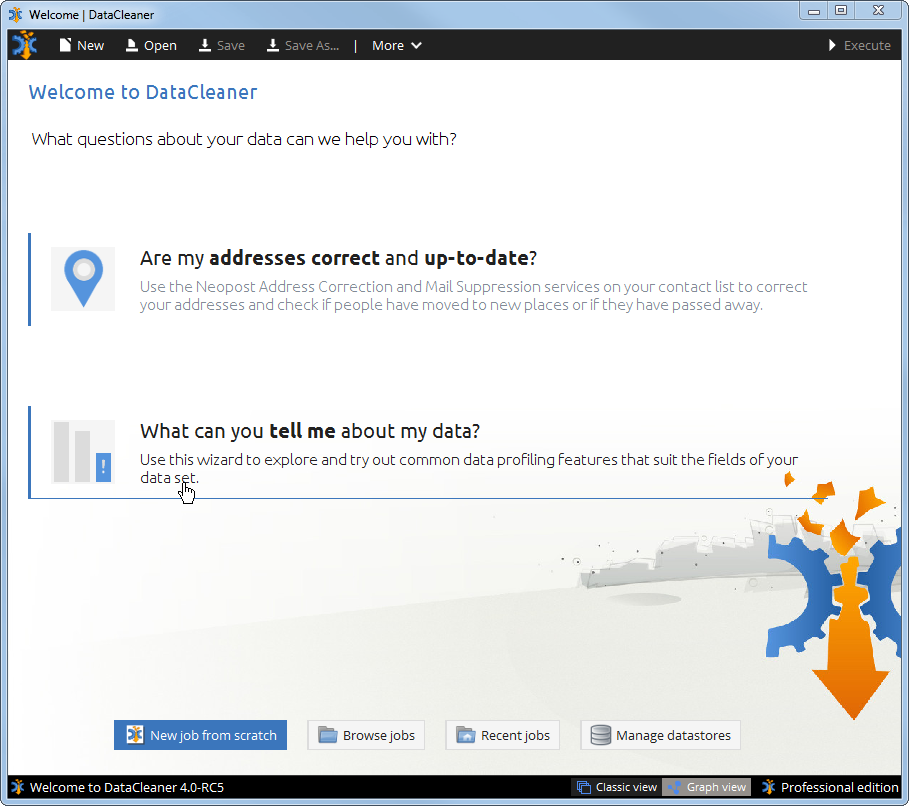909x806 pixels.
Task: Minimize the DataCleaner window
Action: tap(814, 10)
